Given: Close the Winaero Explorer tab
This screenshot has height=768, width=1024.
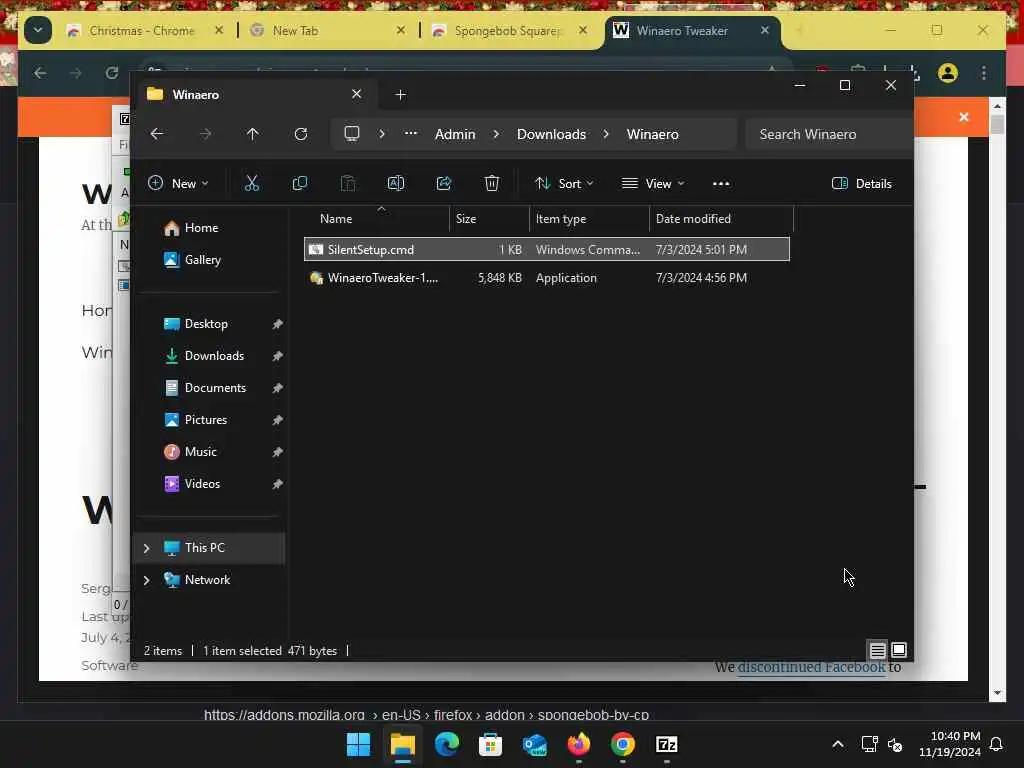Looking at the screenshot, I should (x=357, y=94).
